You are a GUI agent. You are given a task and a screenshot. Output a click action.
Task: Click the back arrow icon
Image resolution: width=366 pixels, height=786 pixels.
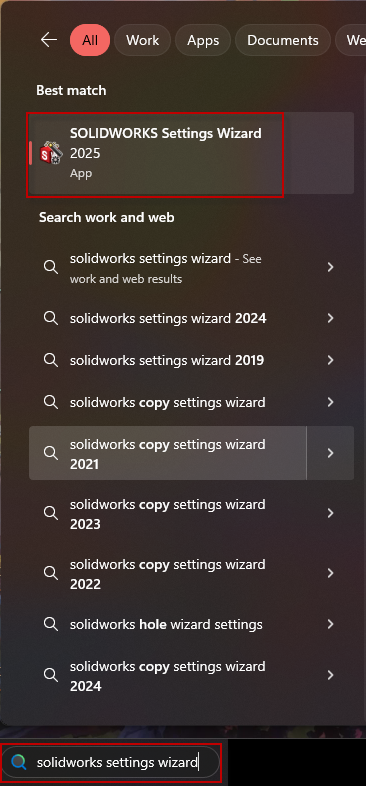point(49,40)
